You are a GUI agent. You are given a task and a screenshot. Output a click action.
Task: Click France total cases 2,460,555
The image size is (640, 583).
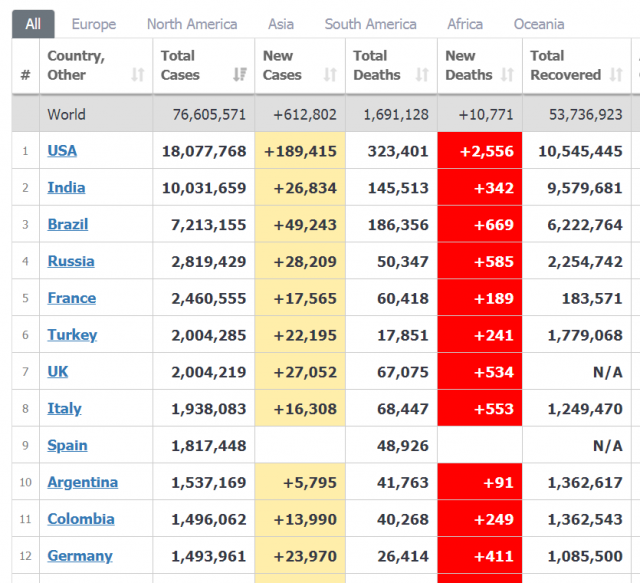[209, 298]
